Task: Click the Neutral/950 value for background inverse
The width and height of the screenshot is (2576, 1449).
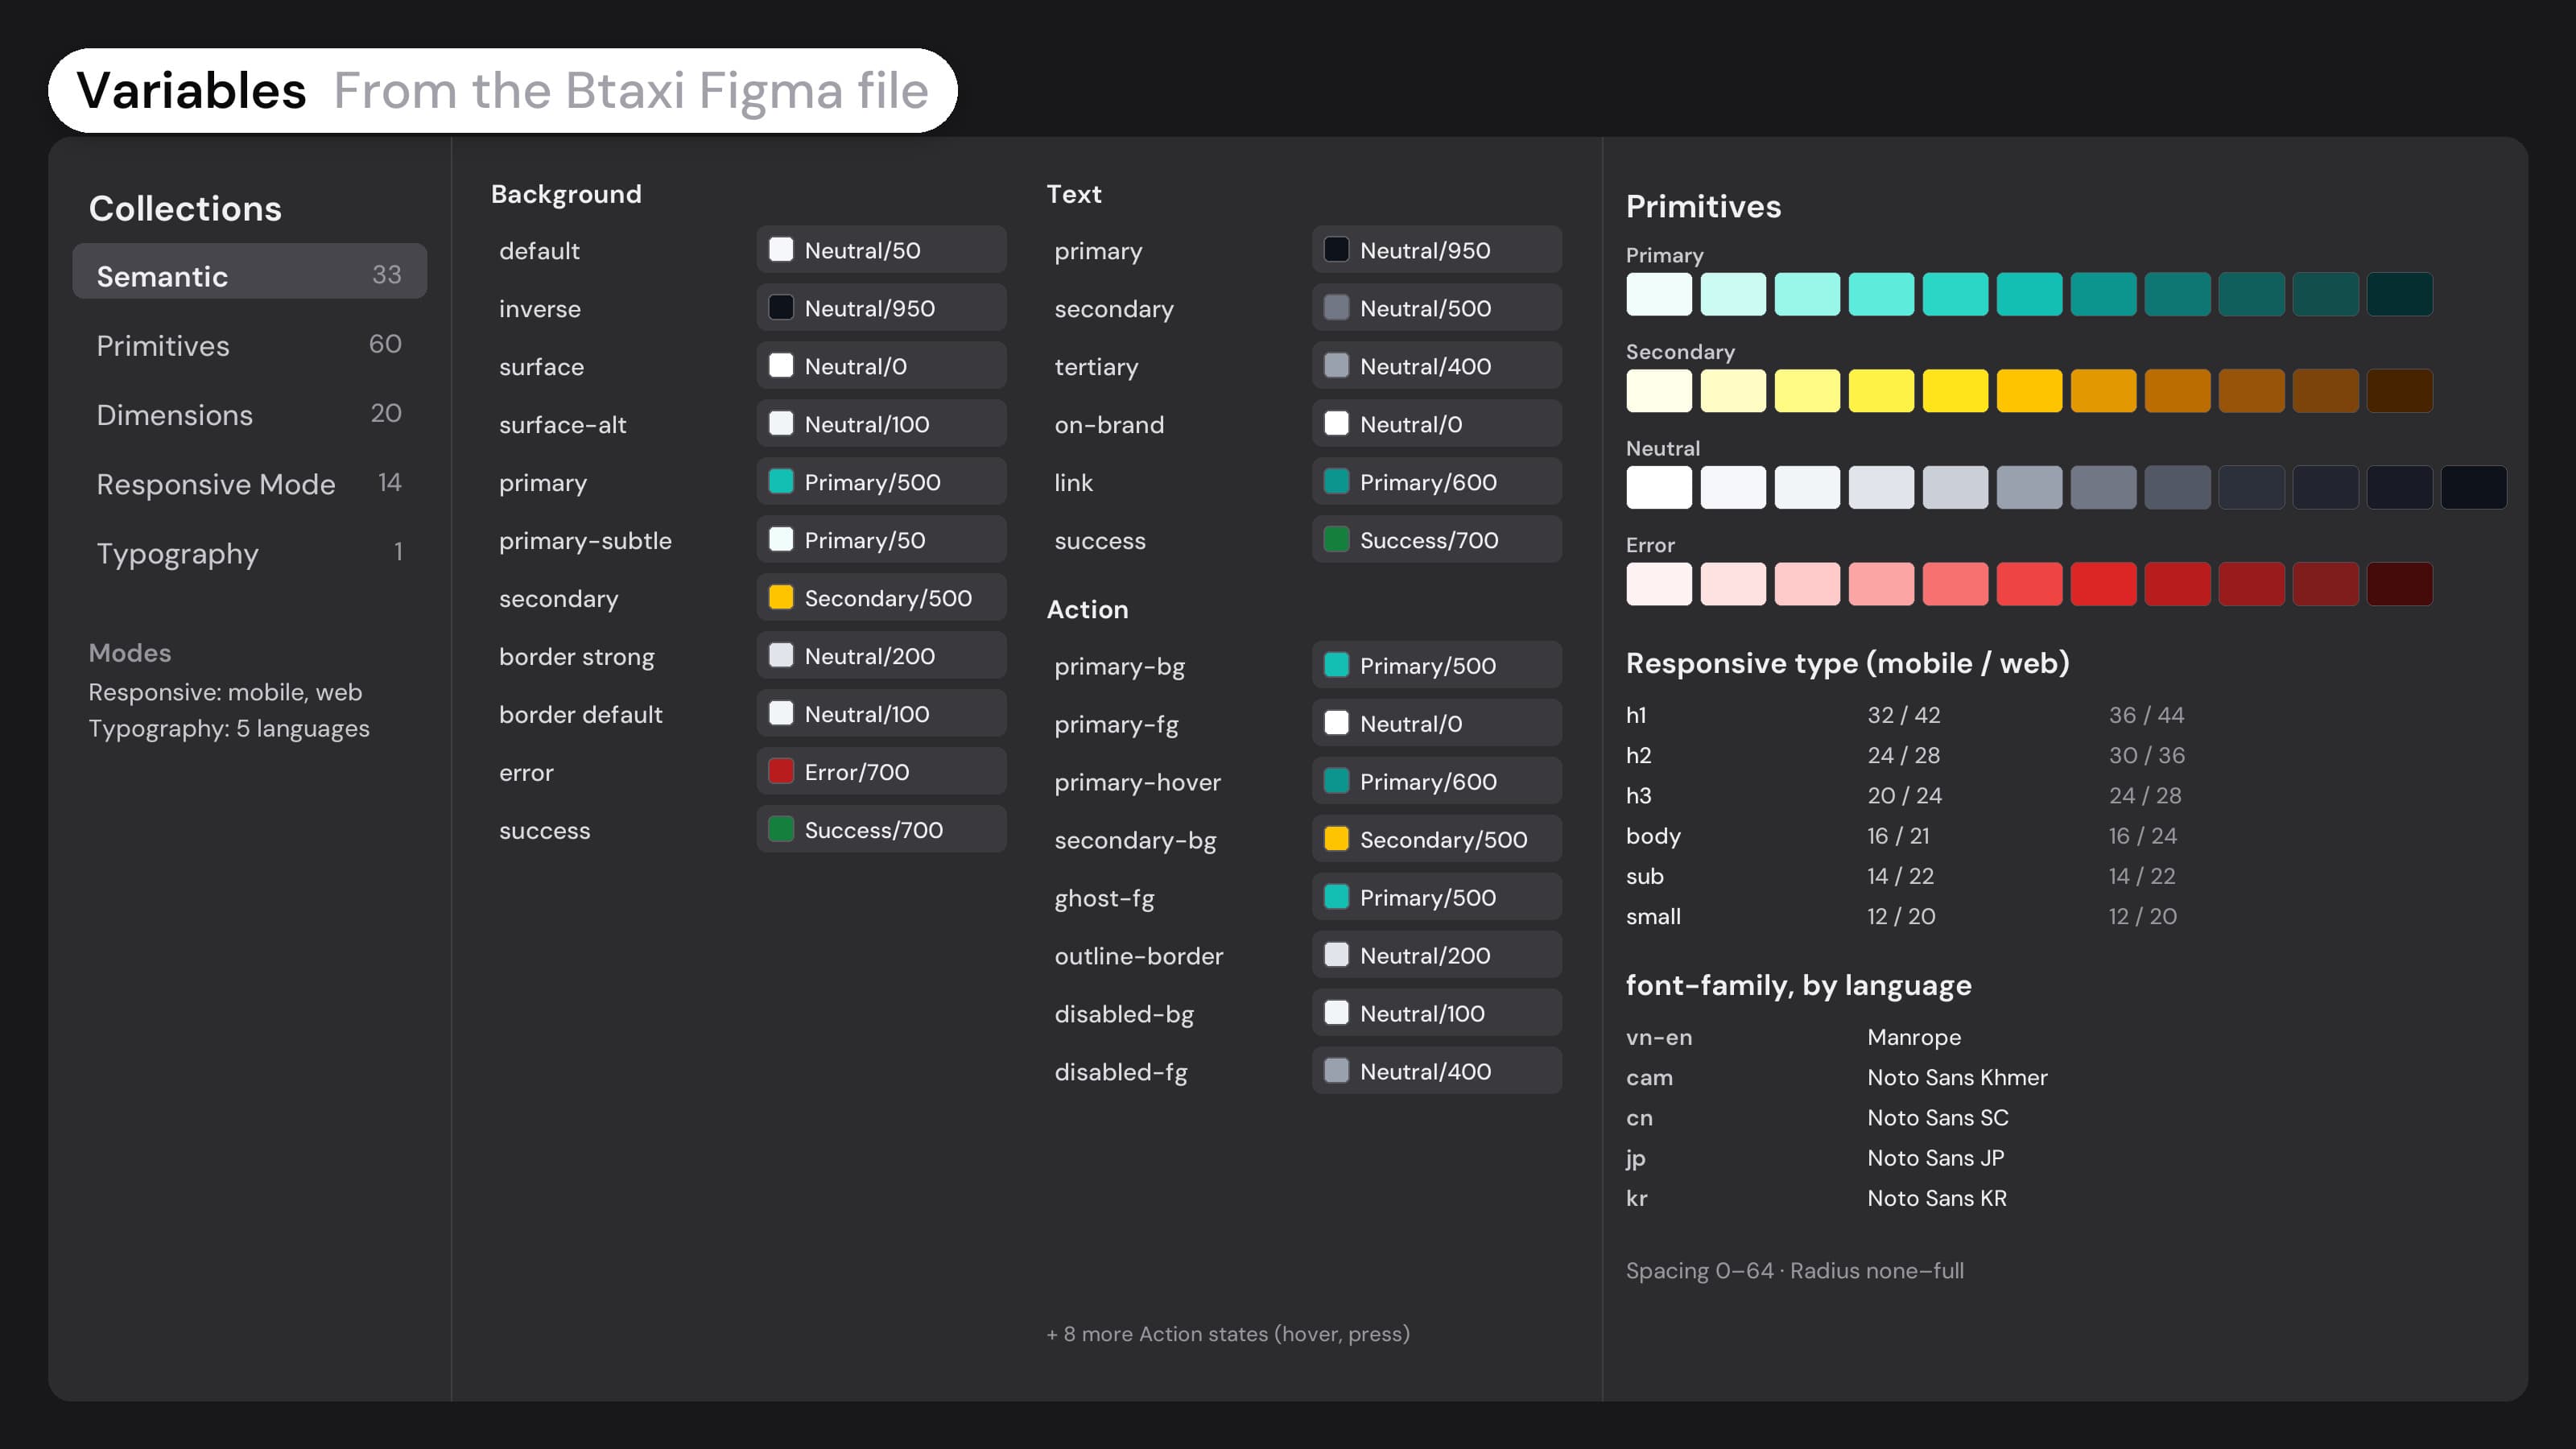Action: tap(881, 308)
